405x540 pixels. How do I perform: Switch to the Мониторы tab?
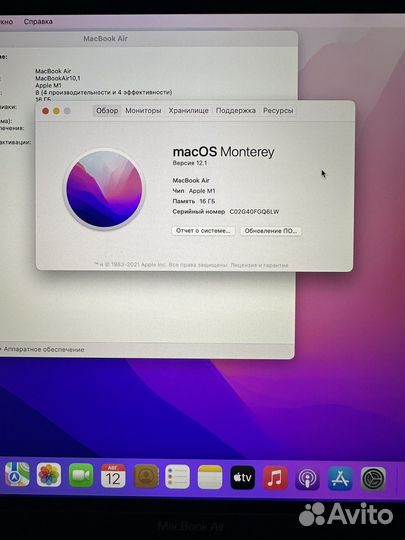click(143, 111)
